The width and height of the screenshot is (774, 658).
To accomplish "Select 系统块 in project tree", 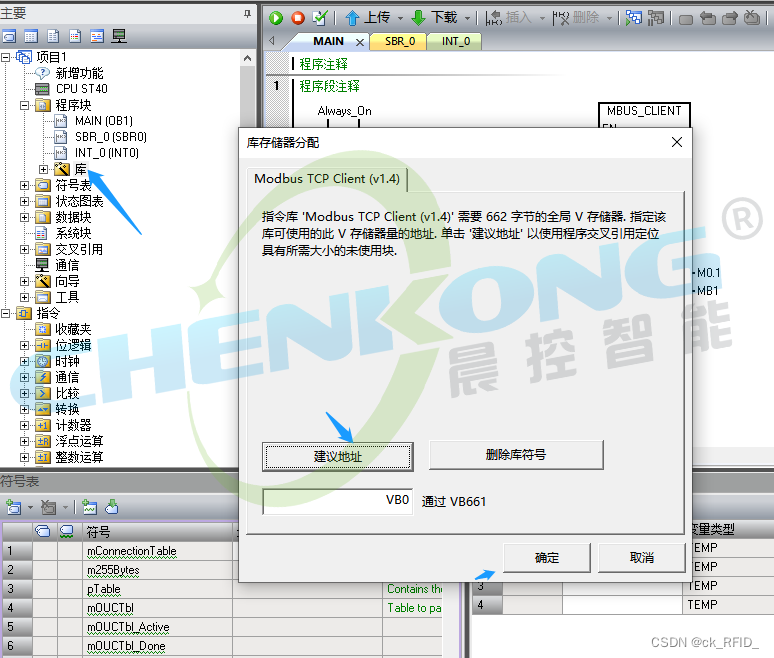I will pyautogui.click(x=73, y=233).
